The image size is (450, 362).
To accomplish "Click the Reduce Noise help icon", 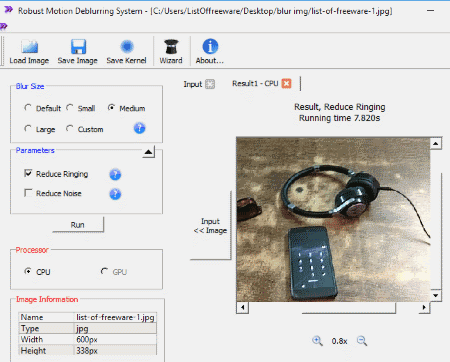I will [x=115, y=194].
